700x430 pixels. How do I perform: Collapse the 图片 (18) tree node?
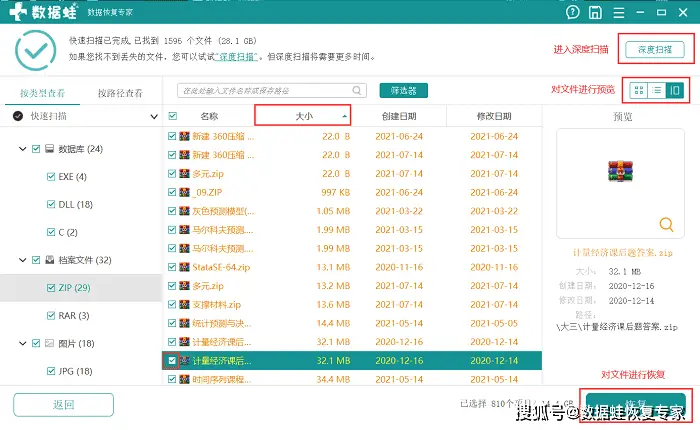(22, 343)
